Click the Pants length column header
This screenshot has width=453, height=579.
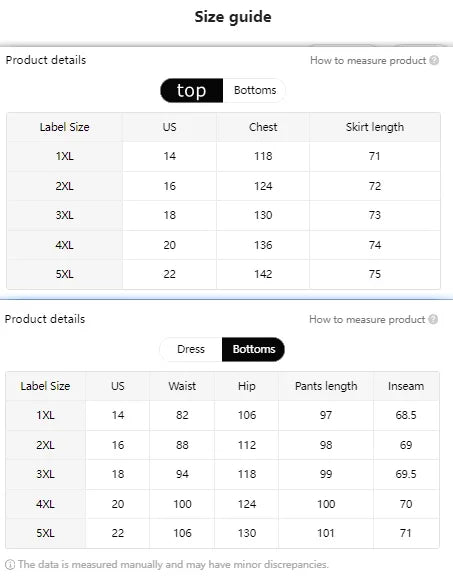pos(326,386)
